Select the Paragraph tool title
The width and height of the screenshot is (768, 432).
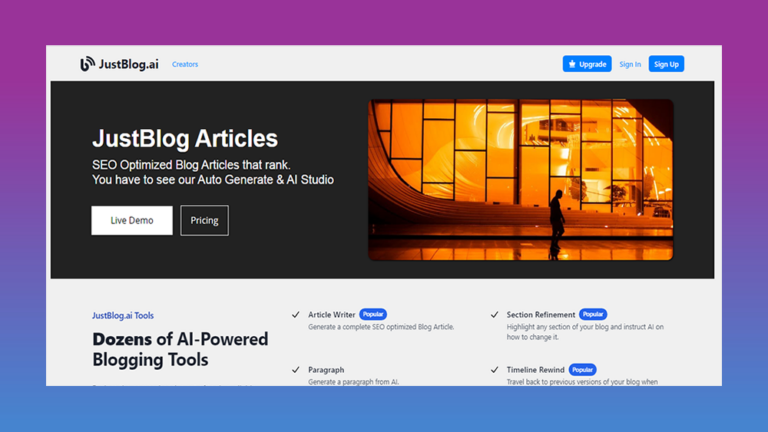[326, 370]
